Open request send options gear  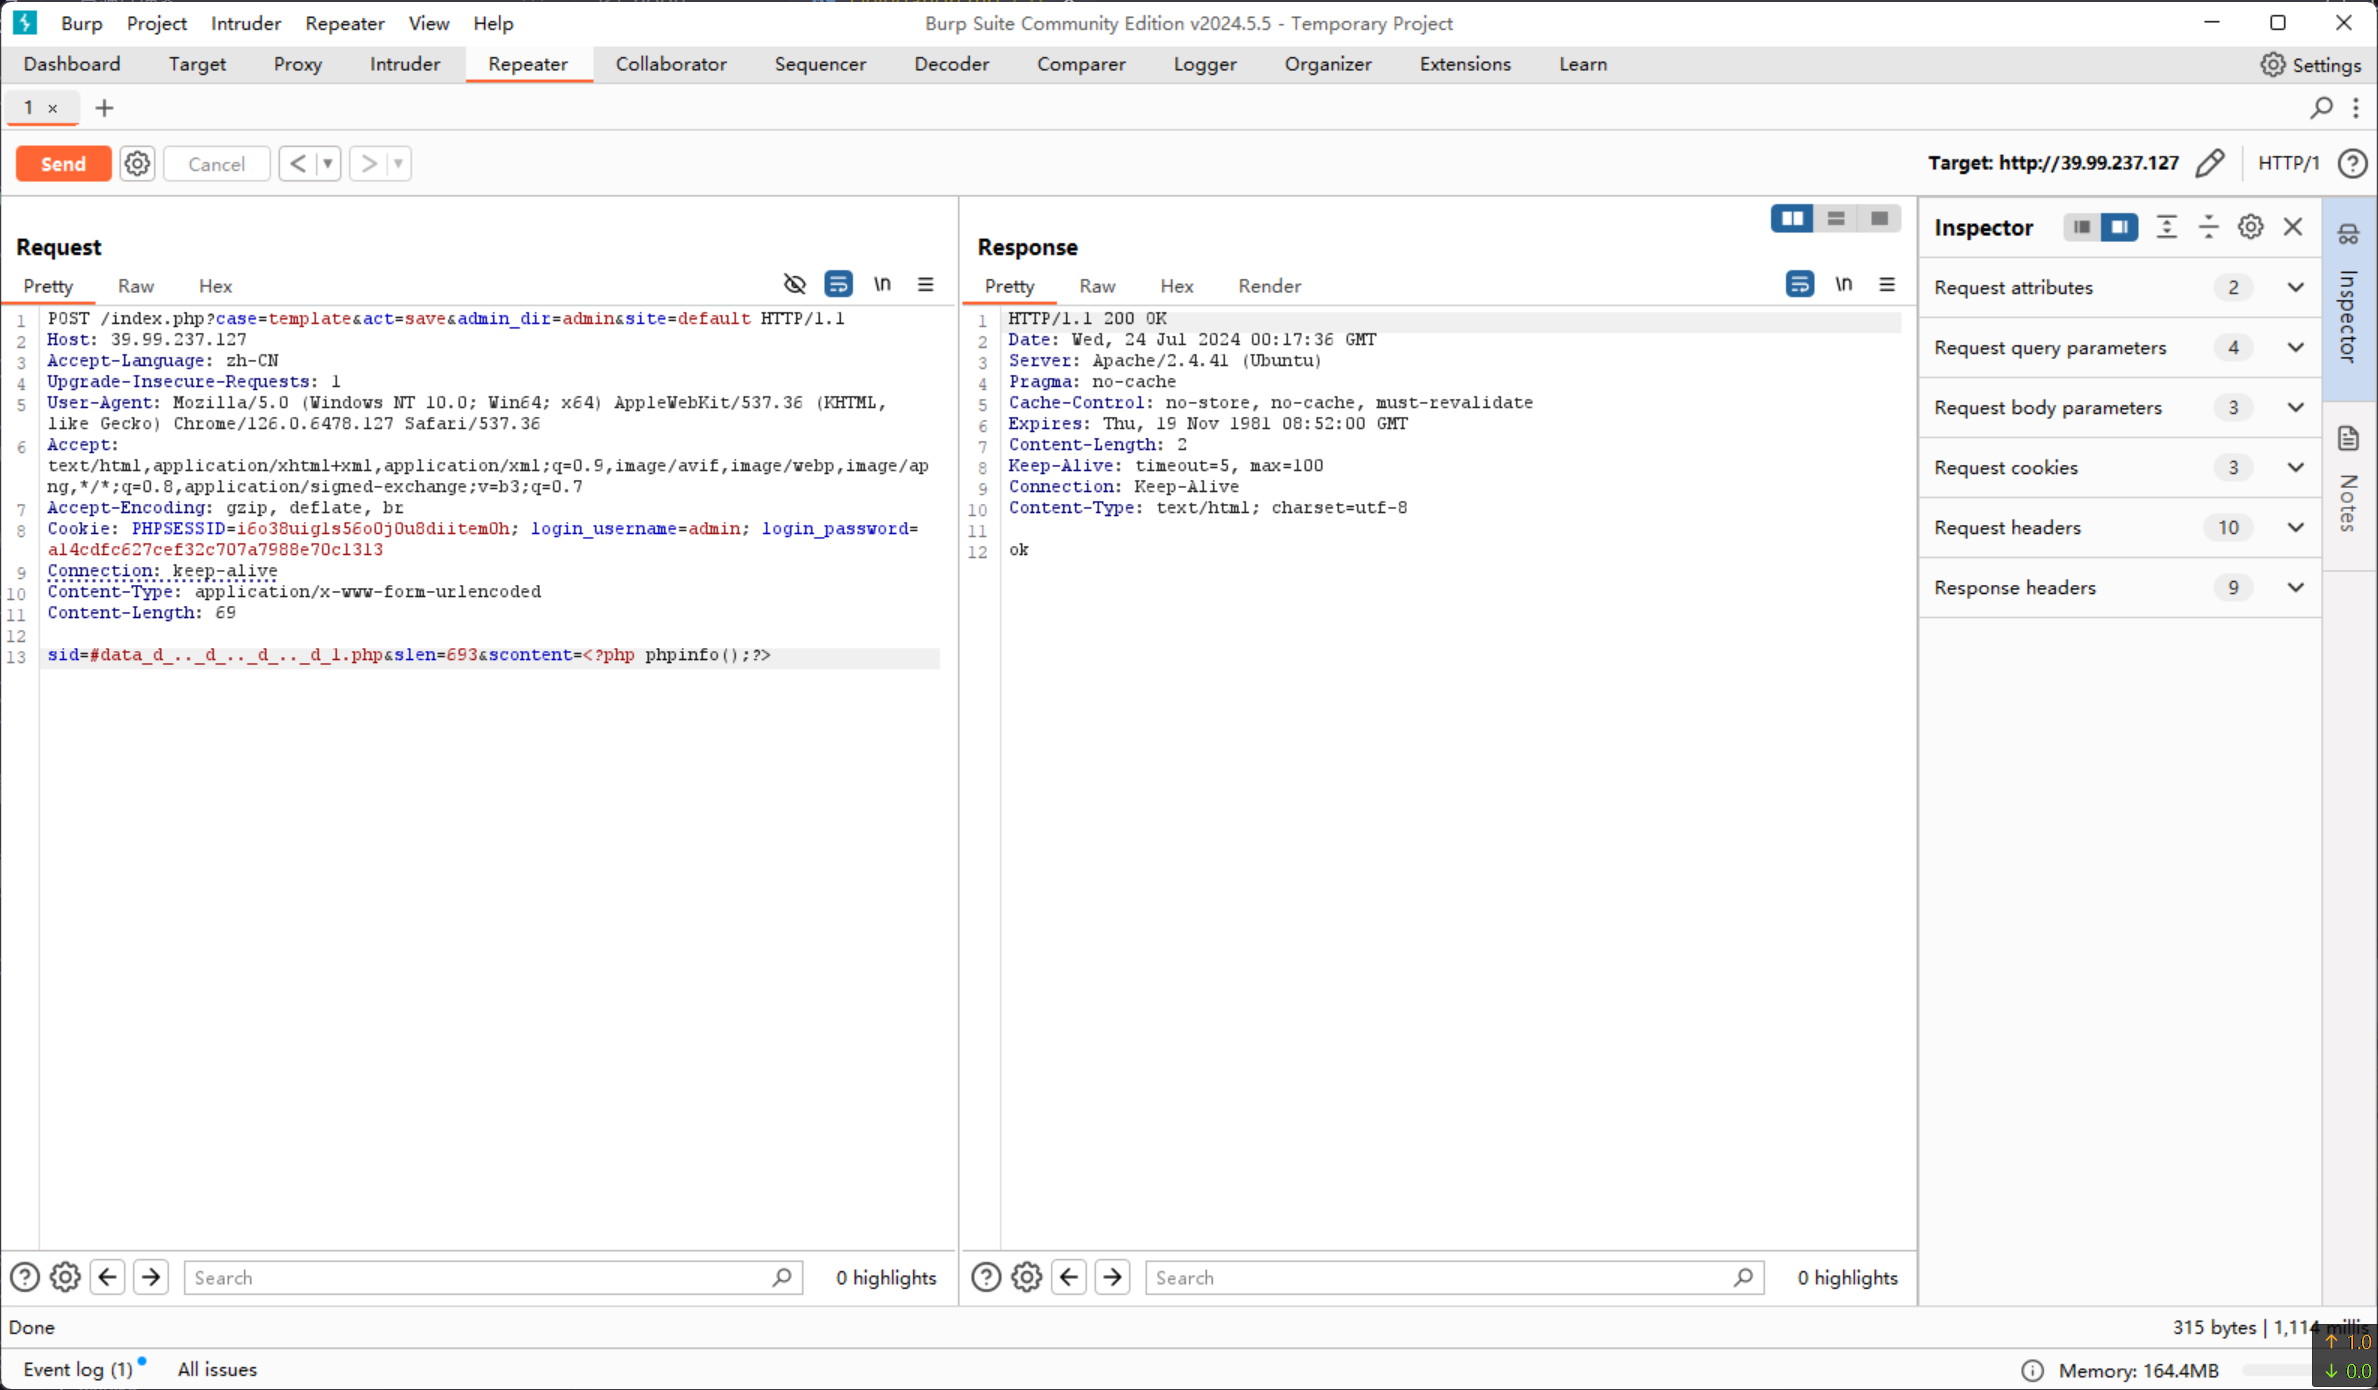point(137,164)
